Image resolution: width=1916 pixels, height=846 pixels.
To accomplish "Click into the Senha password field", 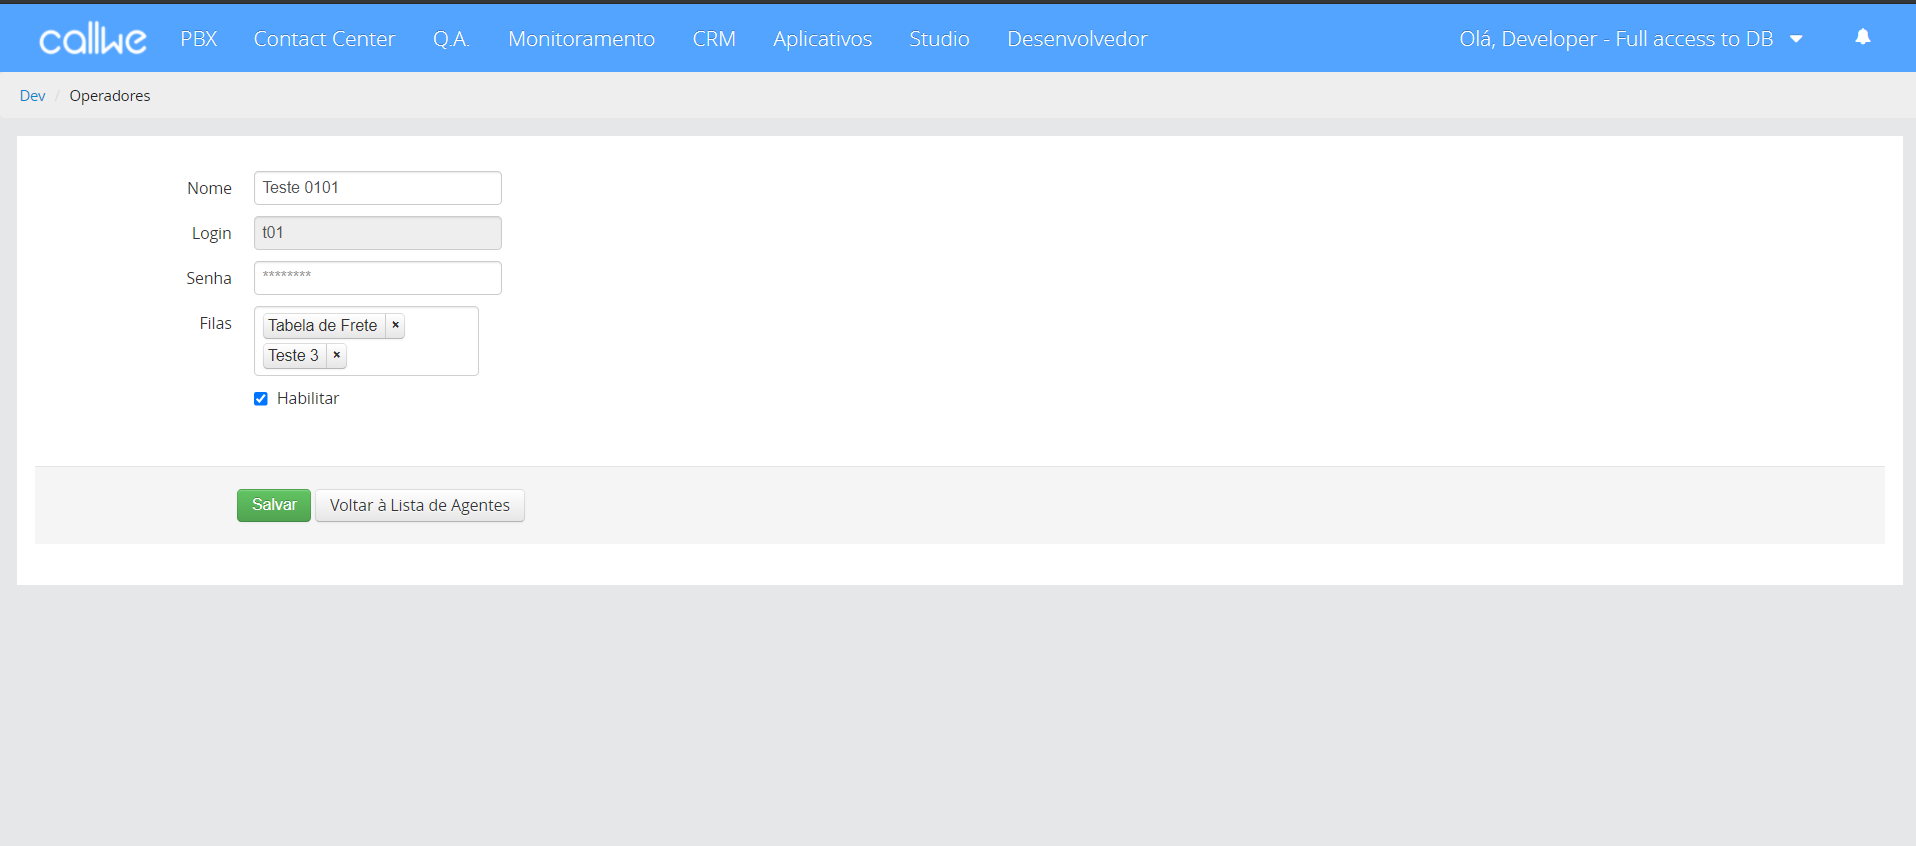I will [377, 278].
